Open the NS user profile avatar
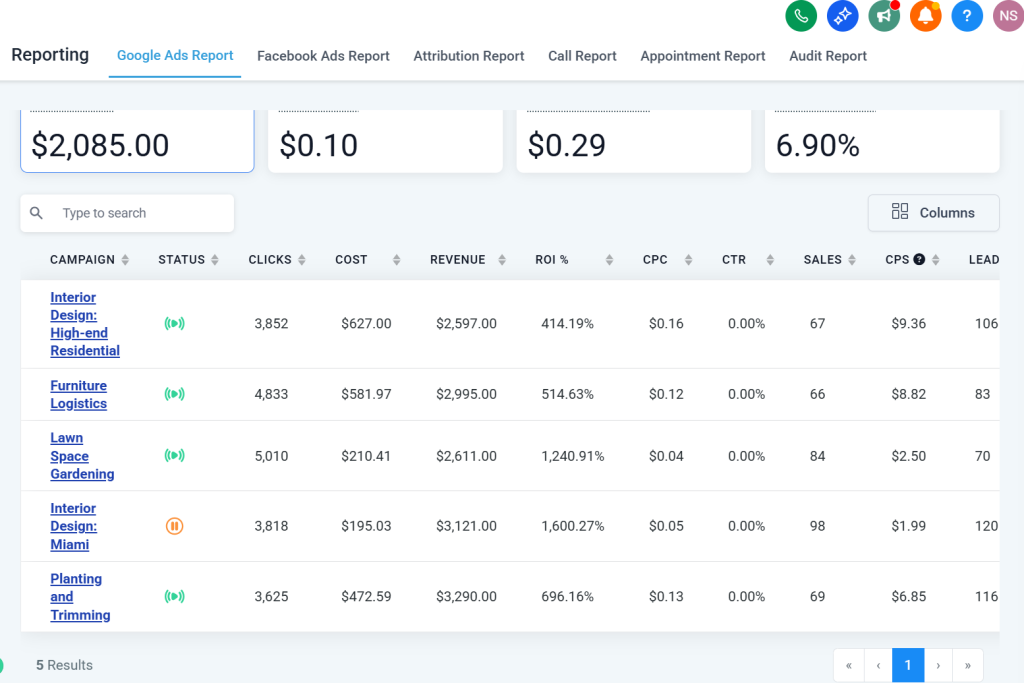The image size is (1024, 683). [x=1008, y=16]
